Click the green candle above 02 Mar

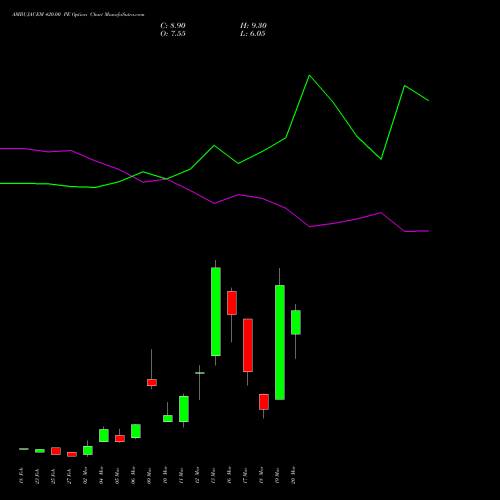point(88,450)
